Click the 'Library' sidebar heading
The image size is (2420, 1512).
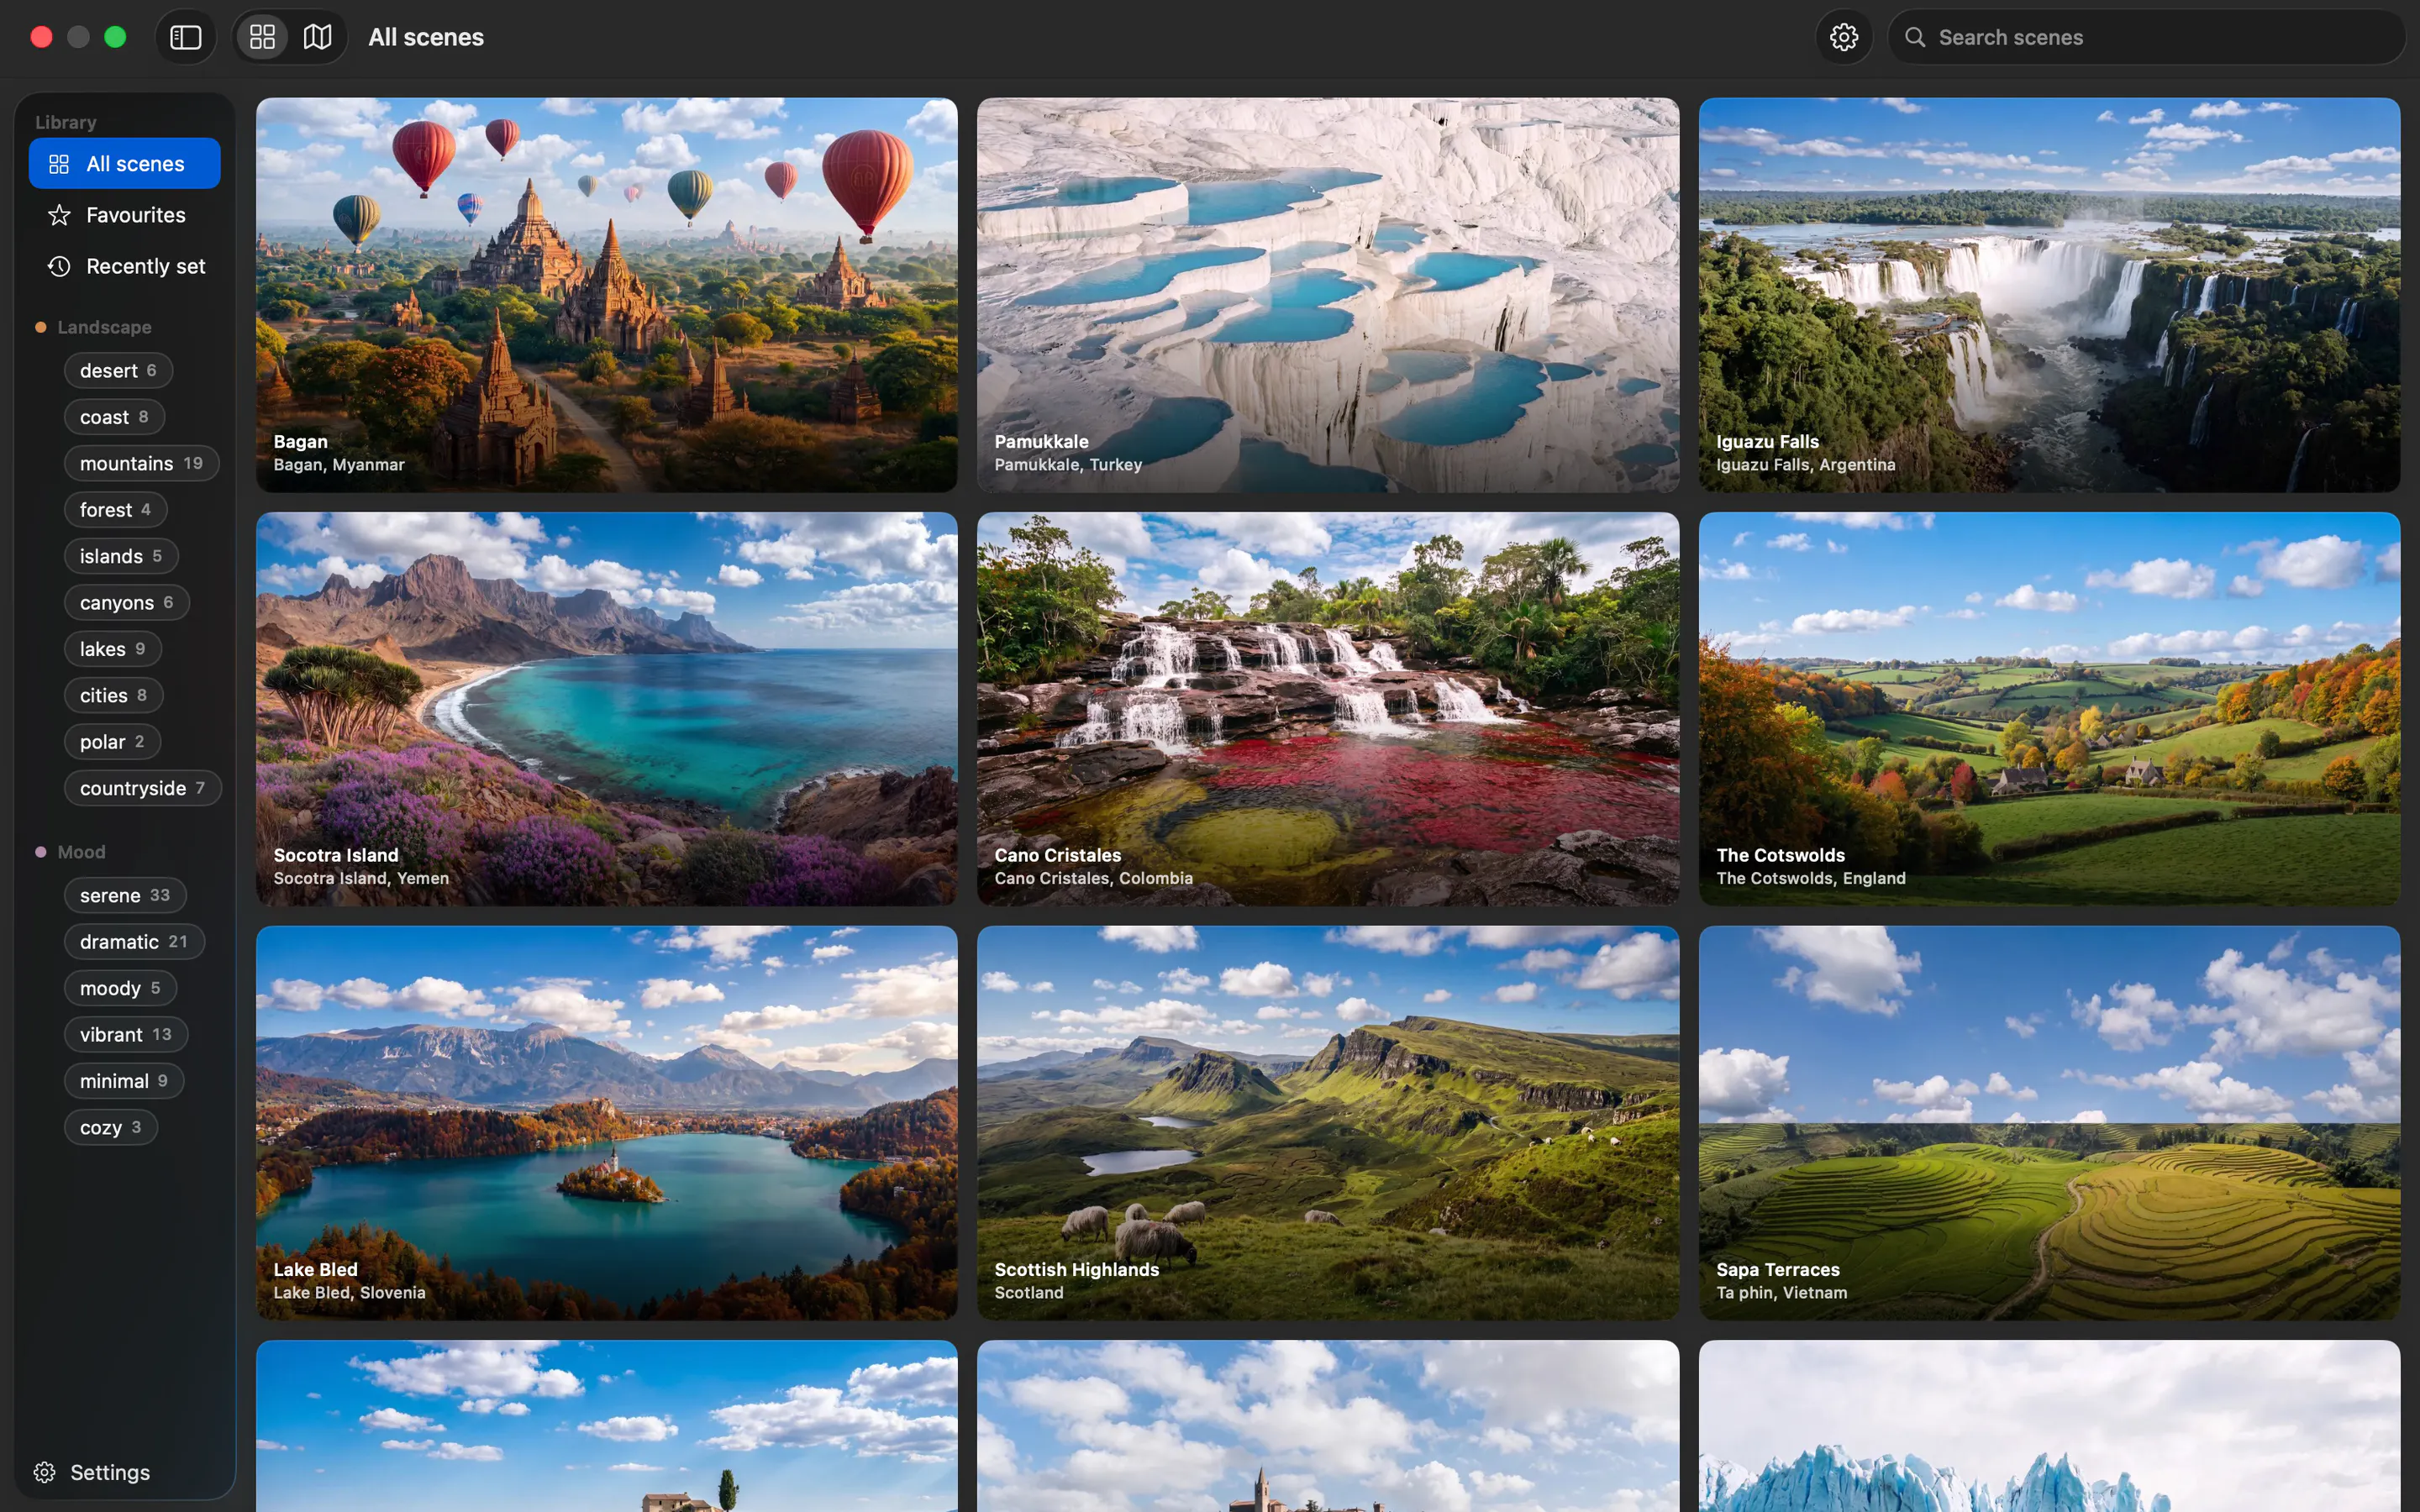66,122
